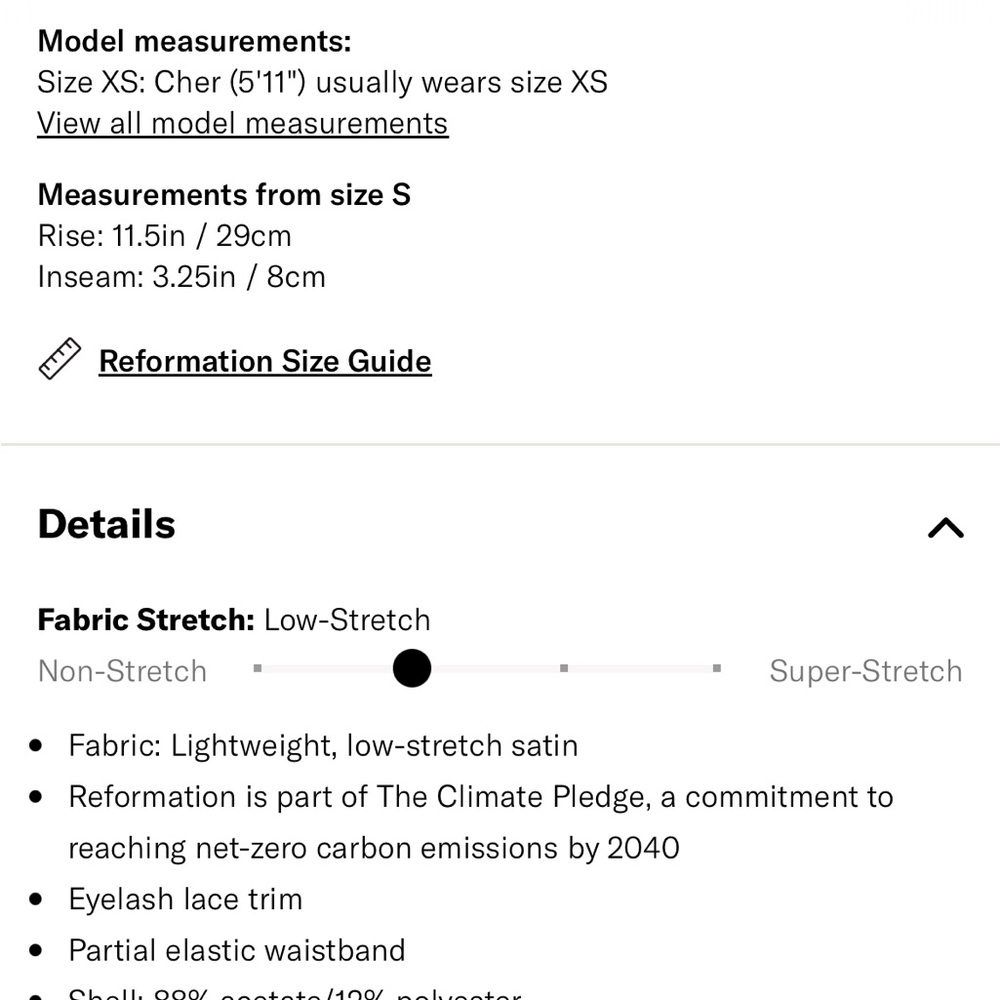Image resolution: width=1000 pixels, height=1000 pixels.
Task: Click the Model measurements heading
Action: (195, 41)
